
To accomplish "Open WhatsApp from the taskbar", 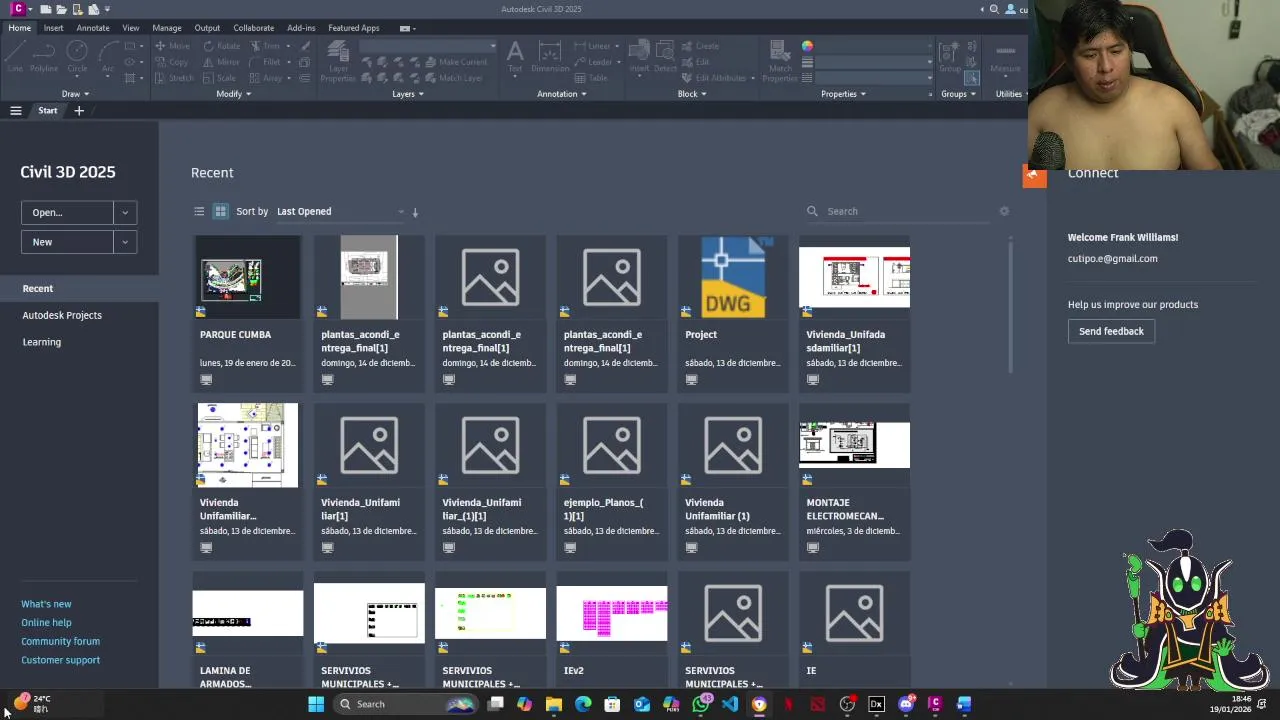I will click(701, 704).
